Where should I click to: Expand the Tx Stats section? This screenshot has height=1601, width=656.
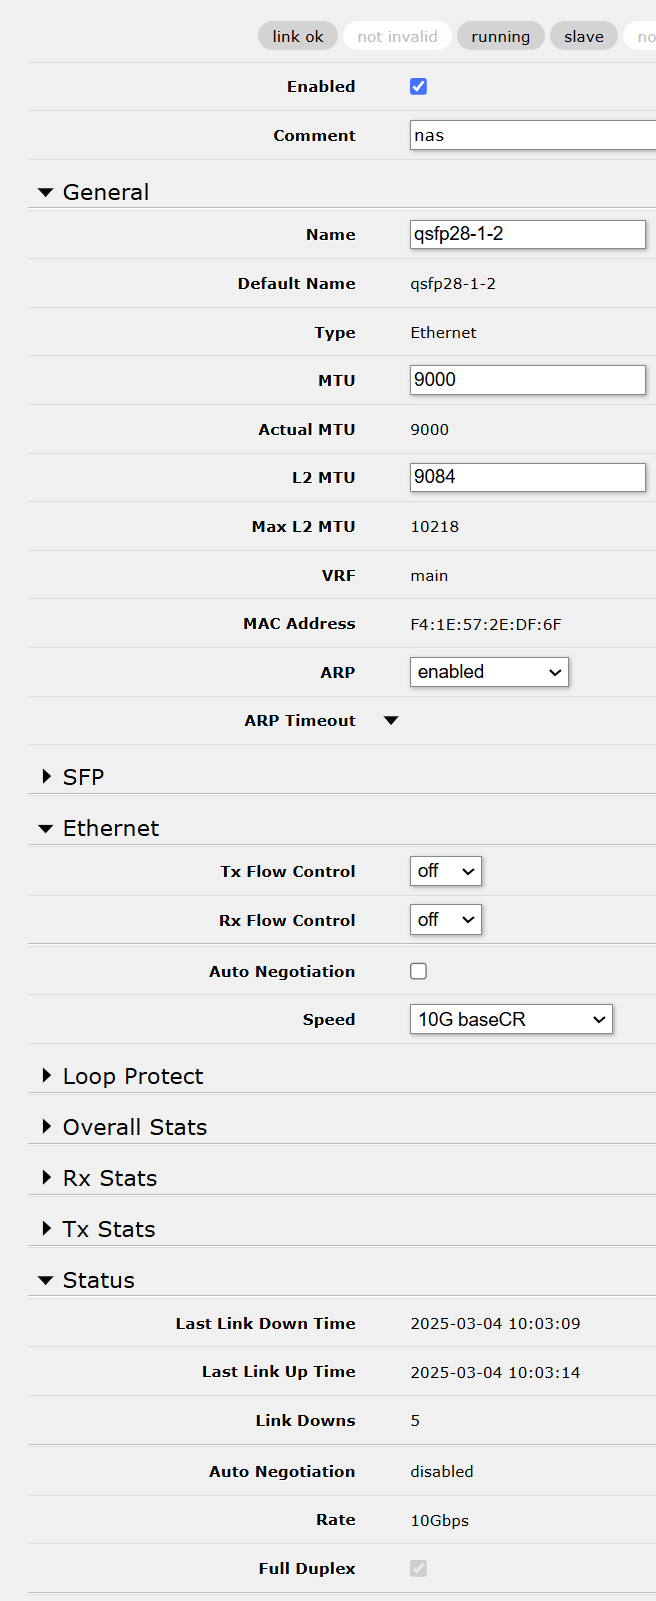point(46,1228)
